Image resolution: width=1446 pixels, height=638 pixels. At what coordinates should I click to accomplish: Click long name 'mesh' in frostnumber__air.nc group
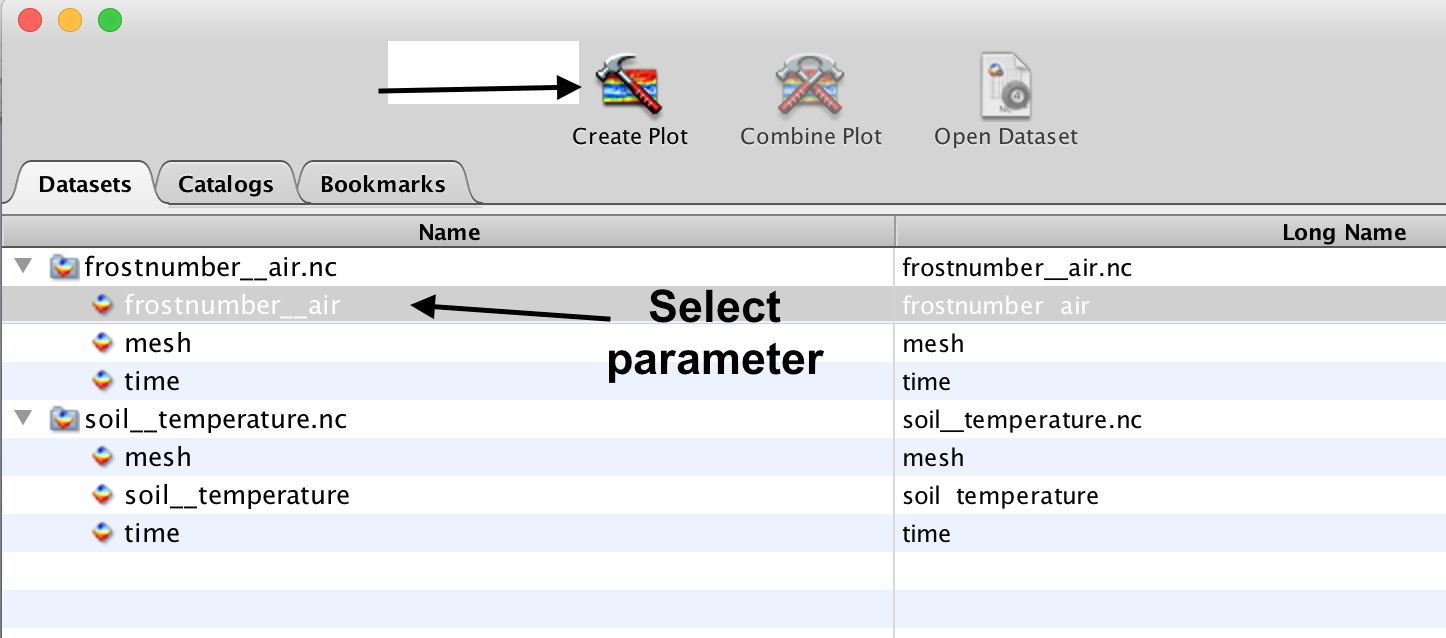[933, 343]
